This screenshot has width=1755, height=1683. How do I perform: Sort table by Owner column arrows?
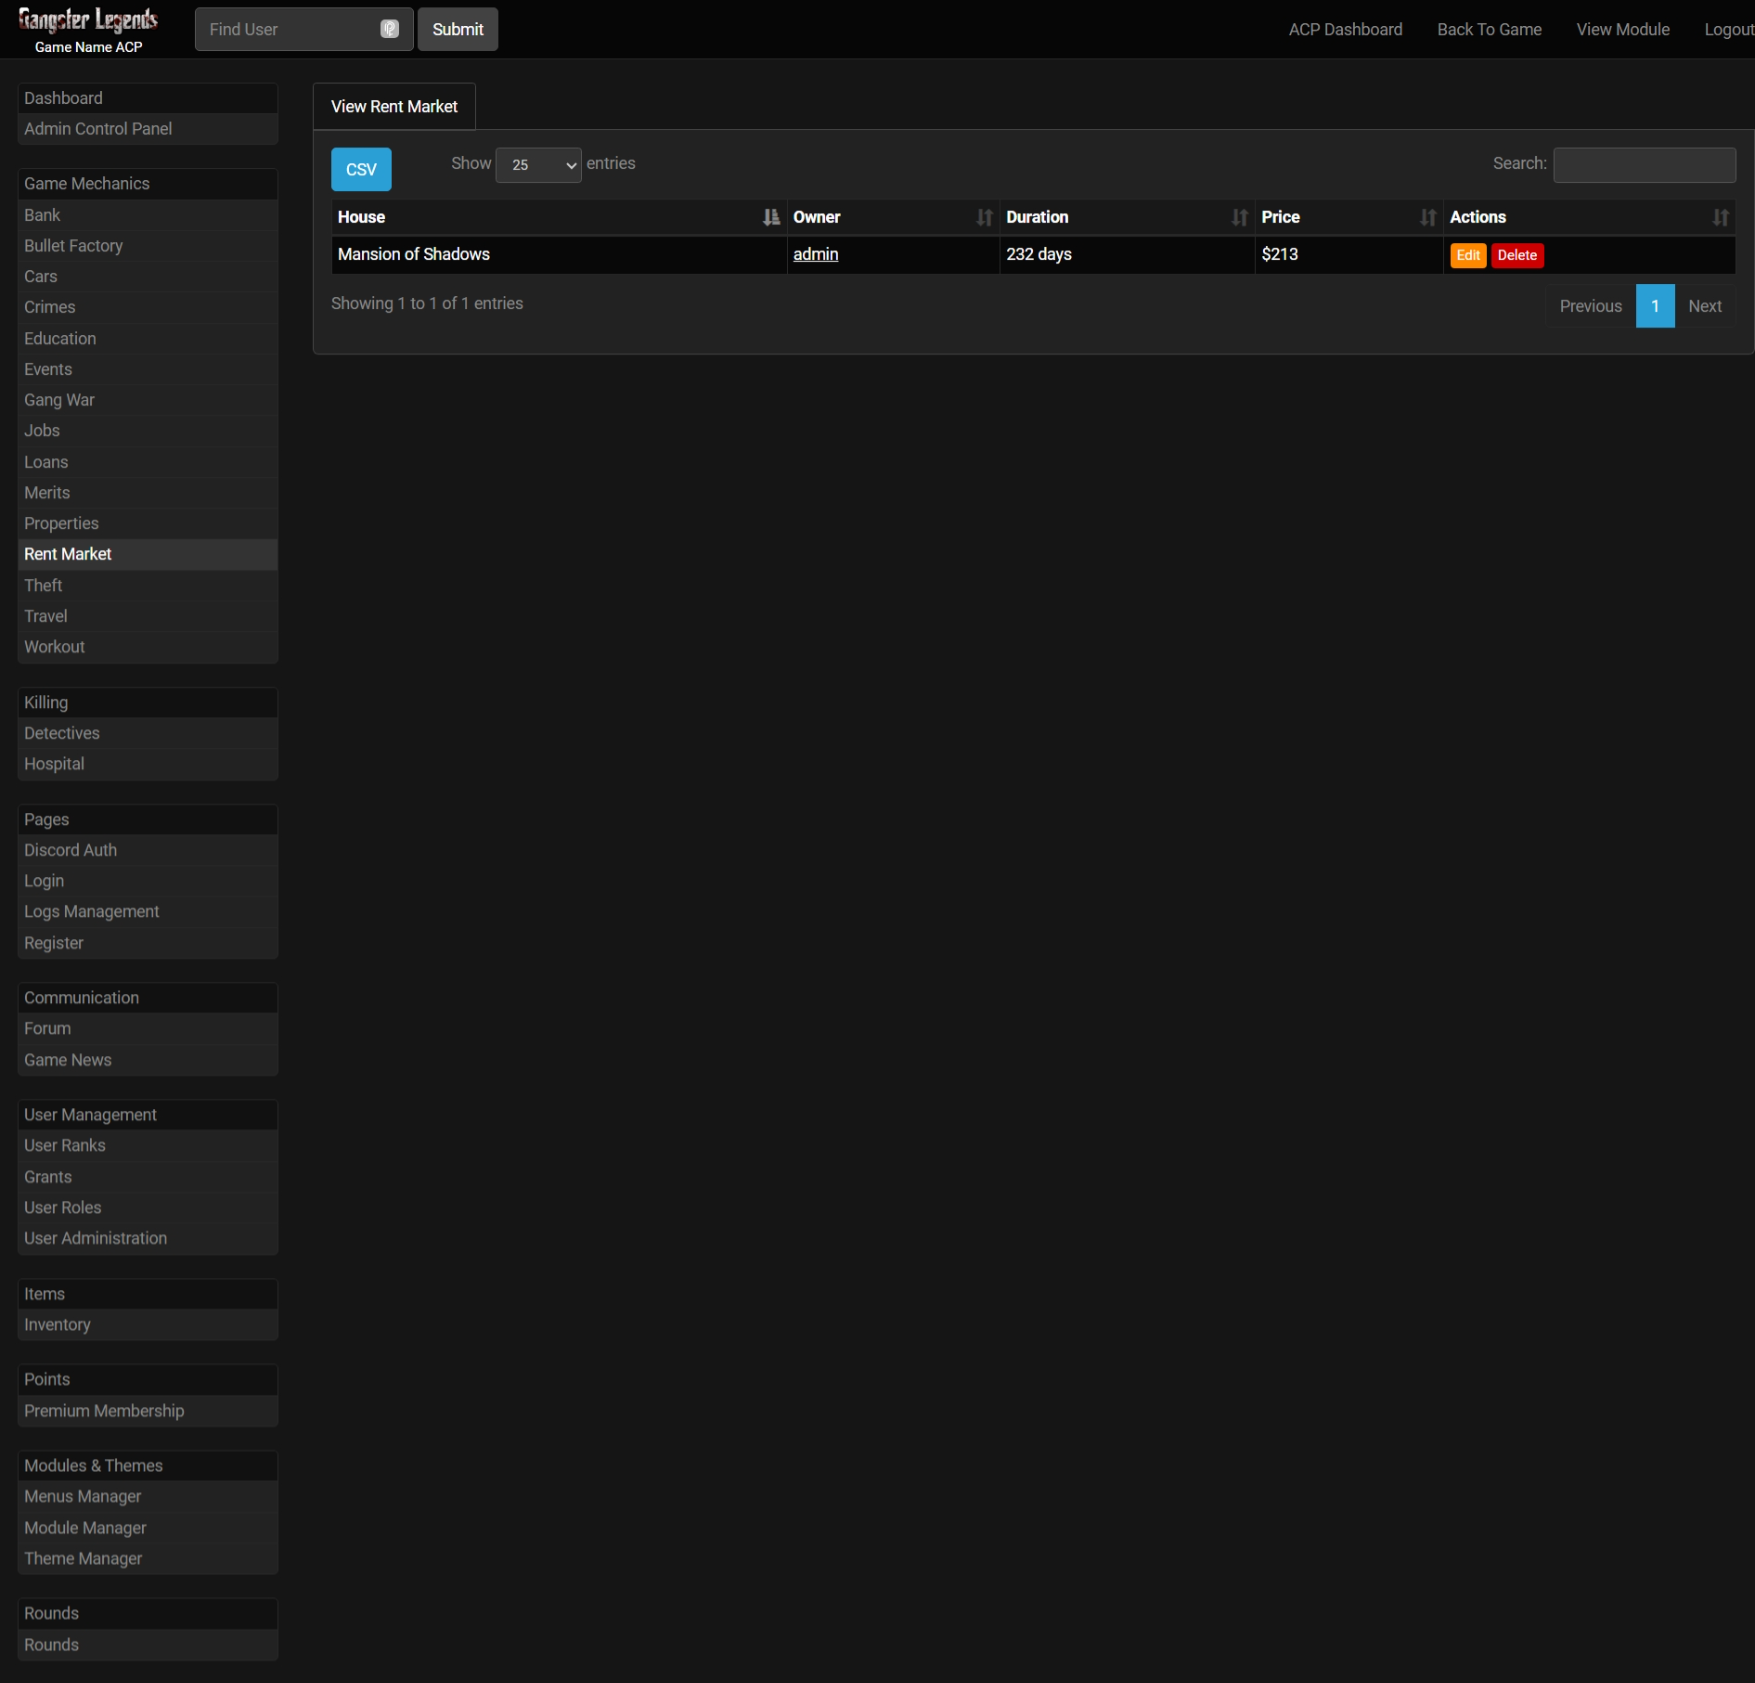pyautogui.click(x=984, y=217)
